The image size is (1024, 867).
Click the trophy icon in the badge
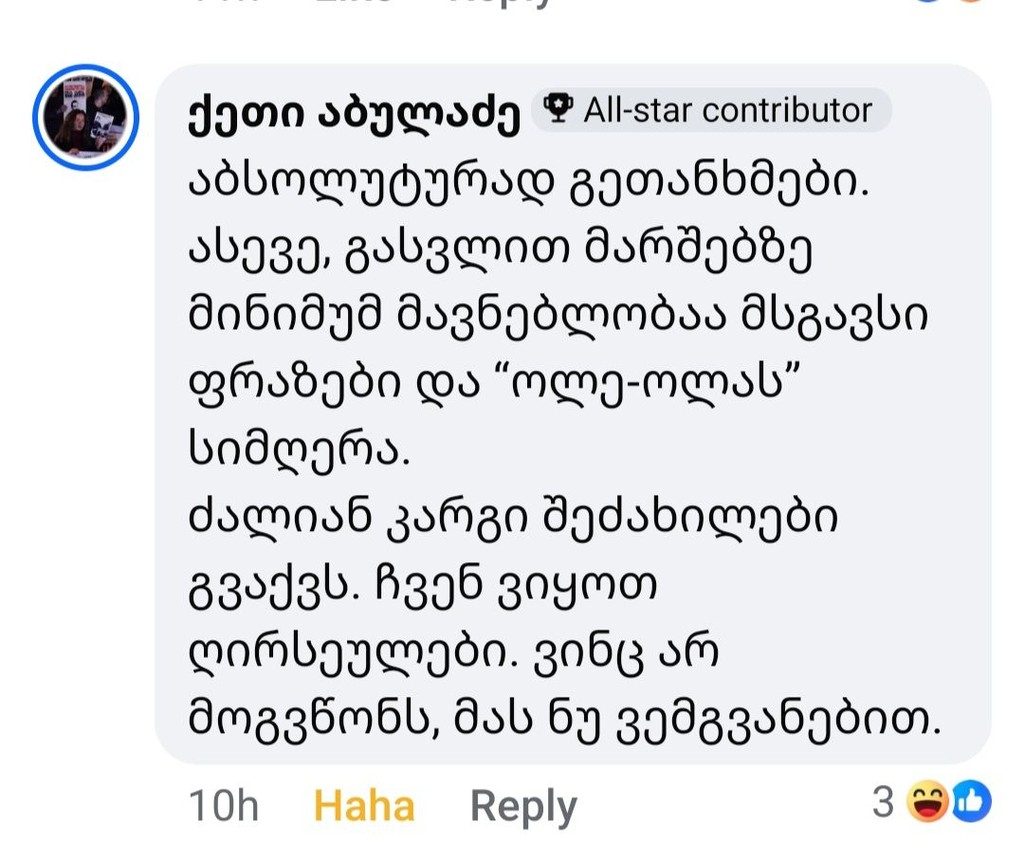tap(558, 108)
